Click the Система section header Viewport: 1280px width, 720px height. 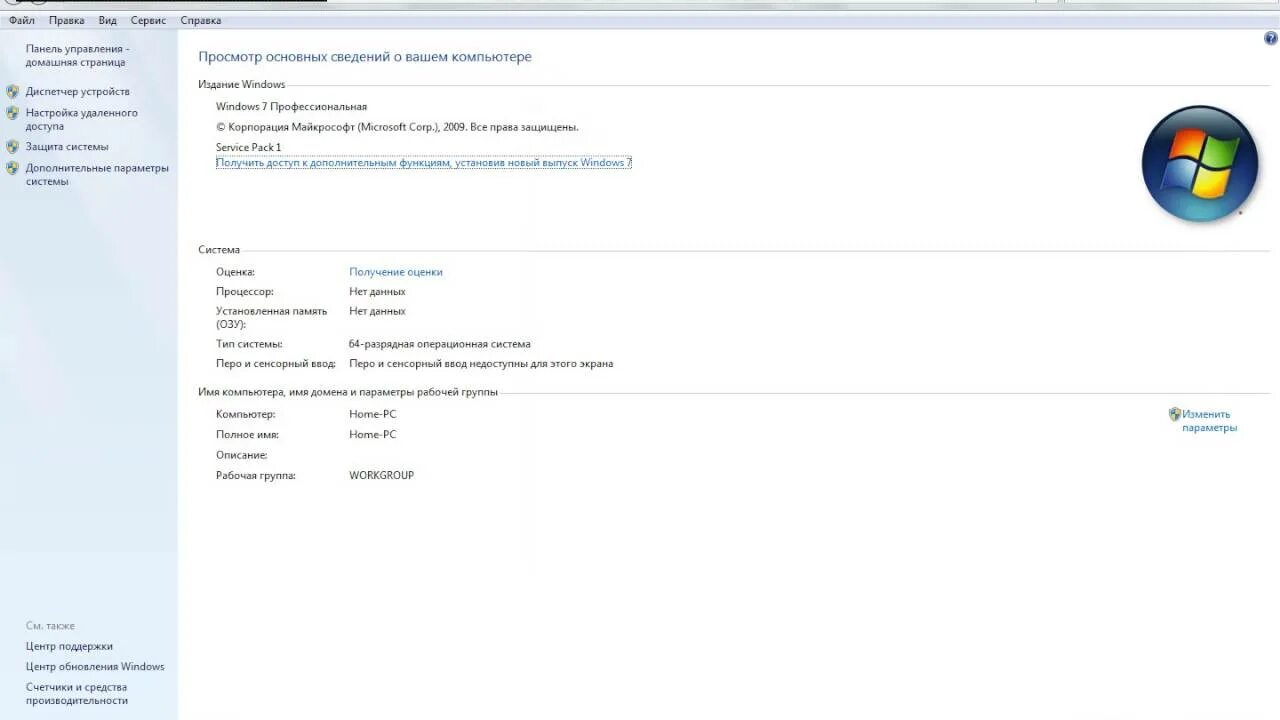(219, 250)
